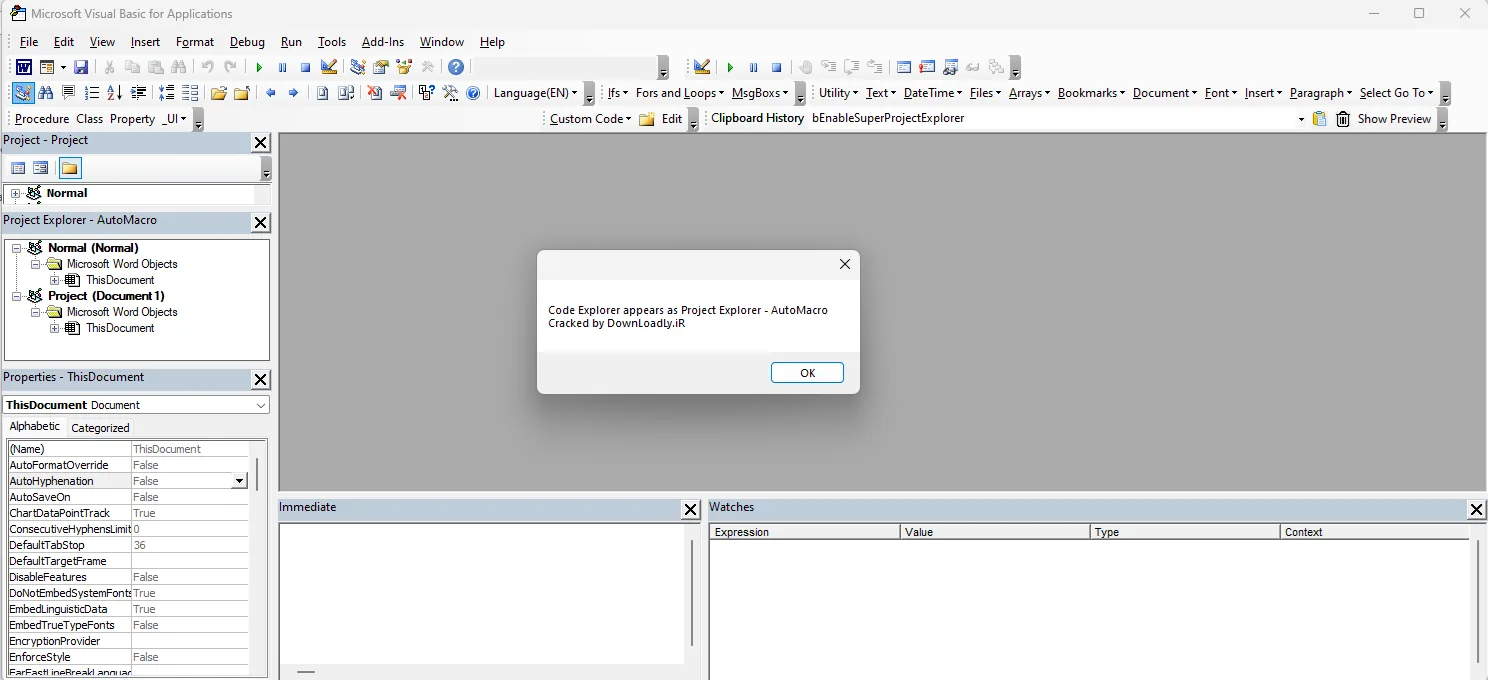Close the Immediate window panel

point(690,510)
